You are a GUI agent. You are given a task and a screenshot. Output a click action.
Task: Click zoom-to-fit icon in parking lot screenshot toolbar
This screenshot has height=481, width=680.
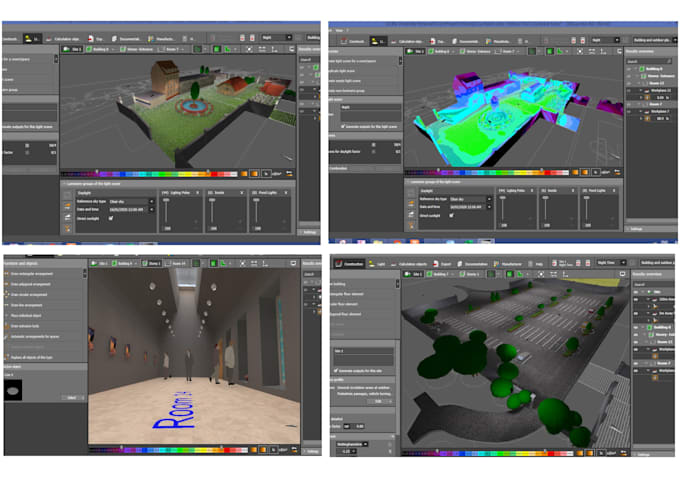(x=541, y=274)
